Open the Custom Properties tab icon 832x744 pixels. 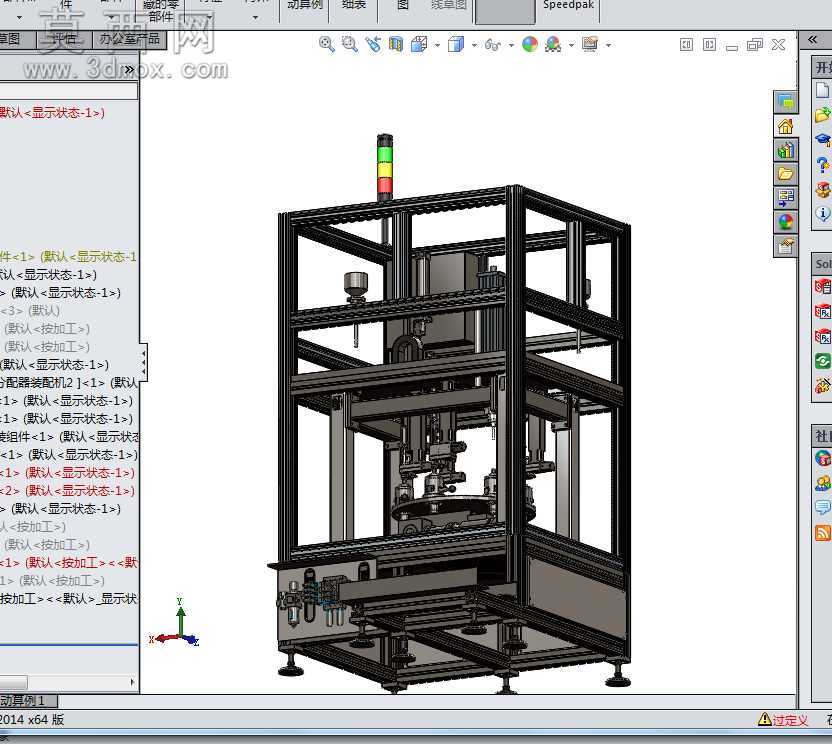[785, 246]
